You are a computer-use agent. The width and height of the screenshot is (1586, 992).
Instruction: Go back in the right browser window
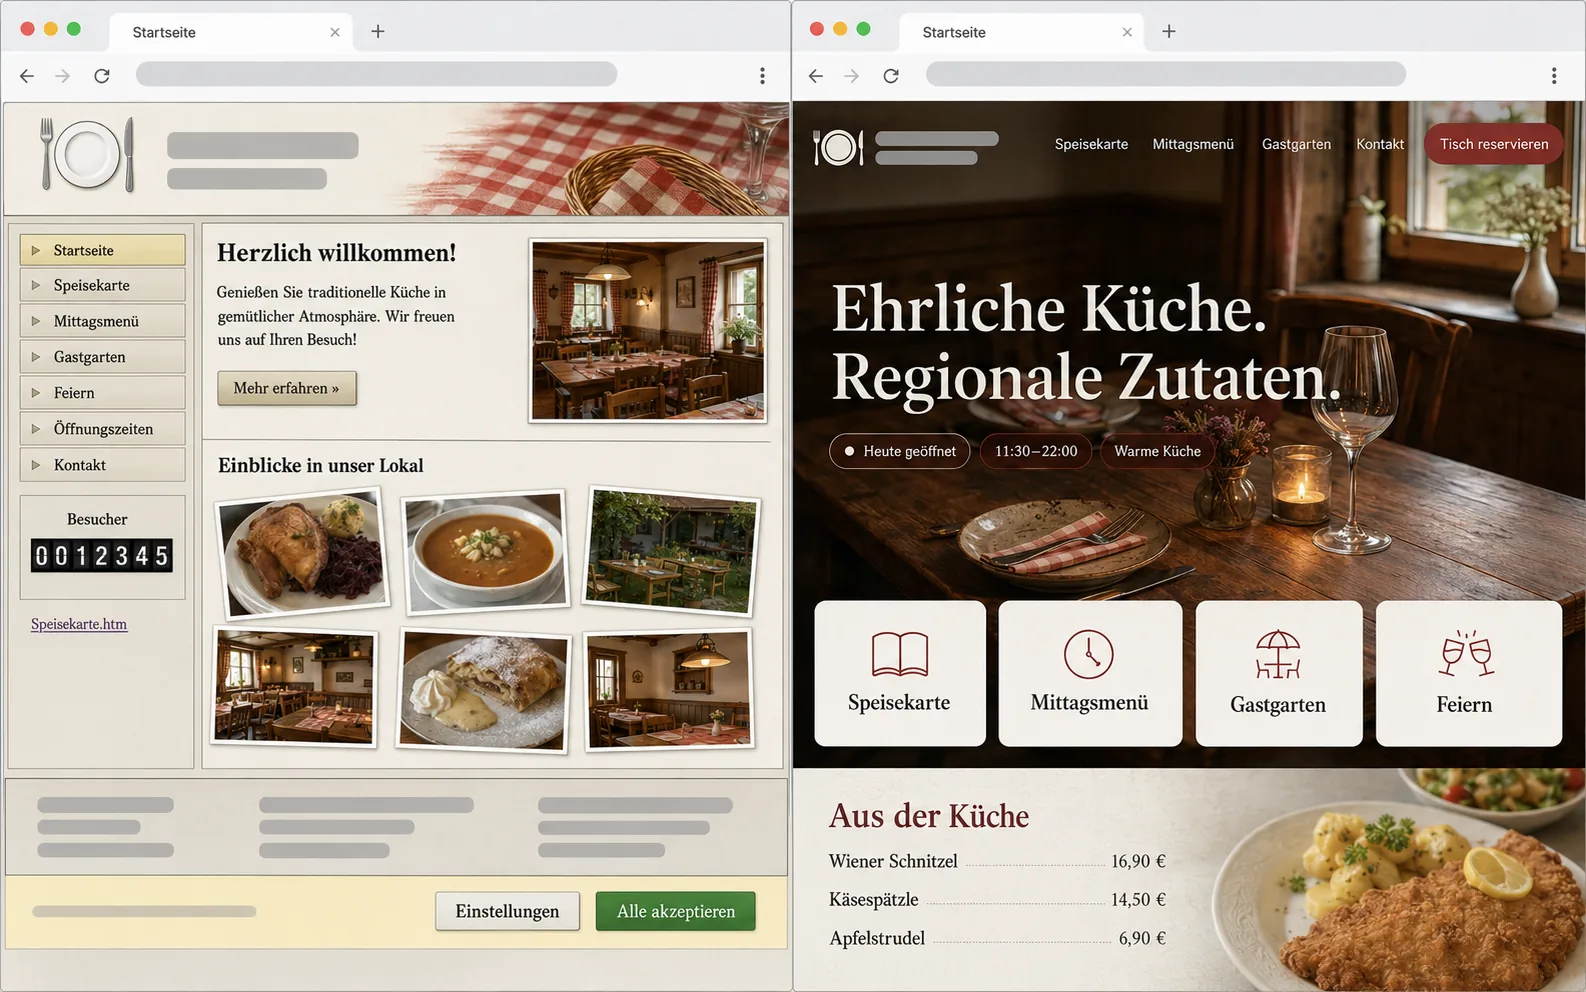coord(816,76)
